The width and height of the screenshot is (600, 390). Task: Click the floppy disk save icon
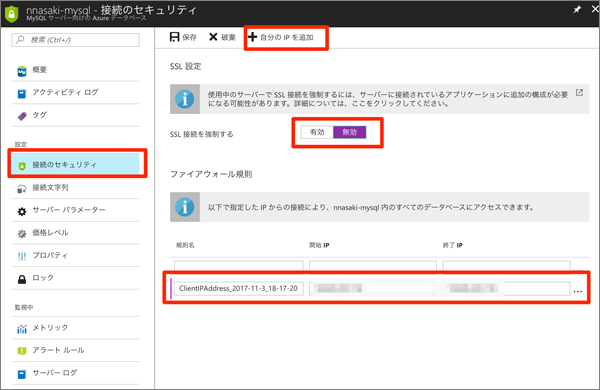point(174,37)
